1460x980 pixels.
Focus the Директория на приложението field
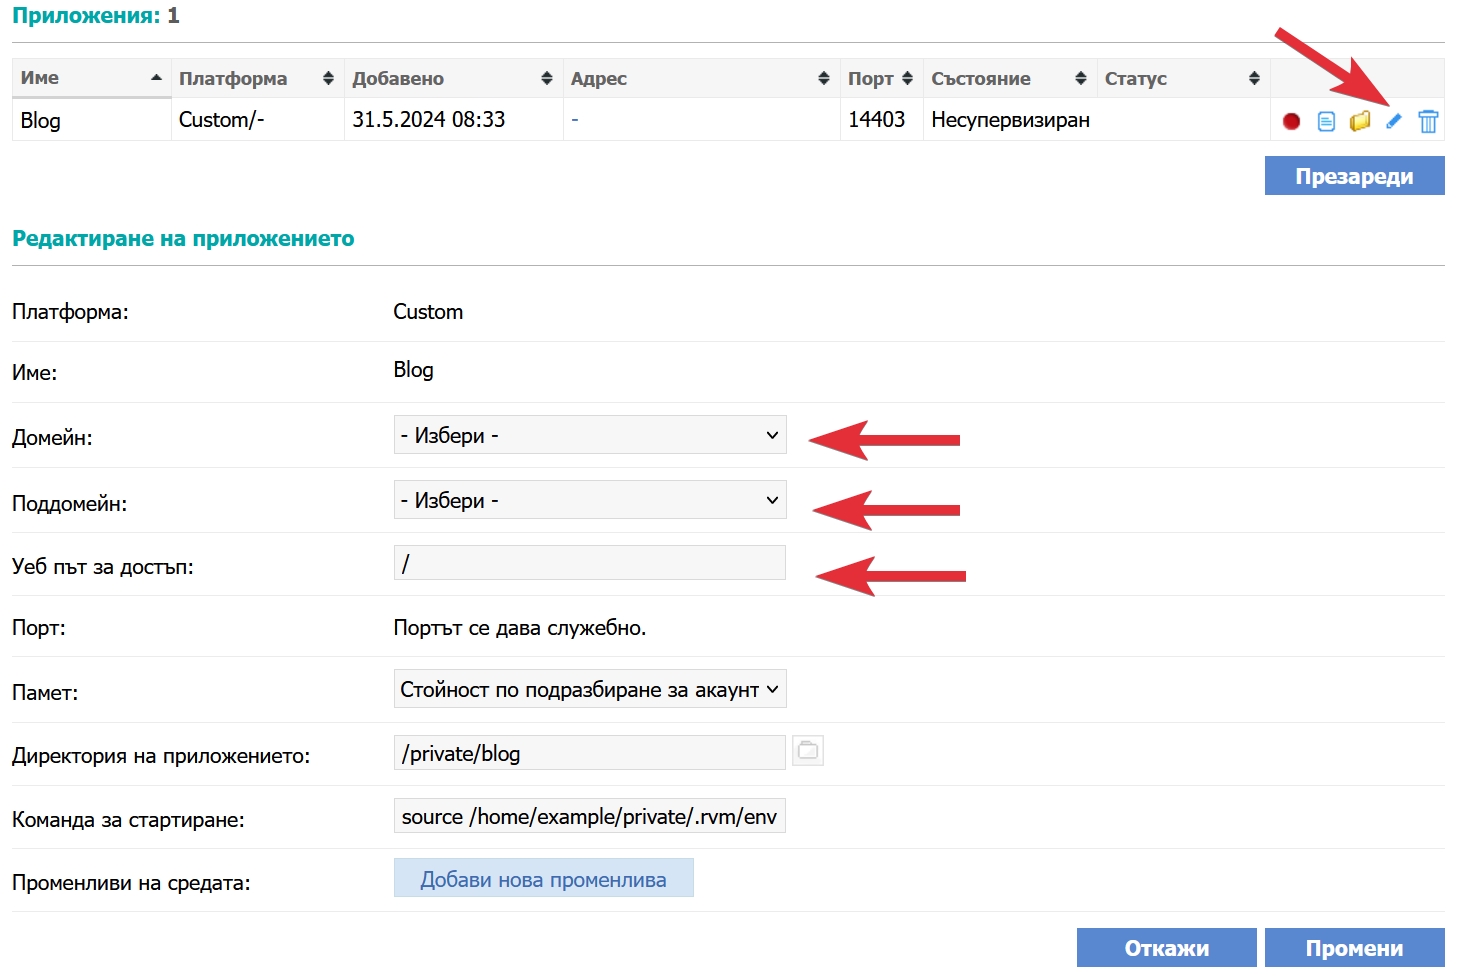tap(590, 753)
